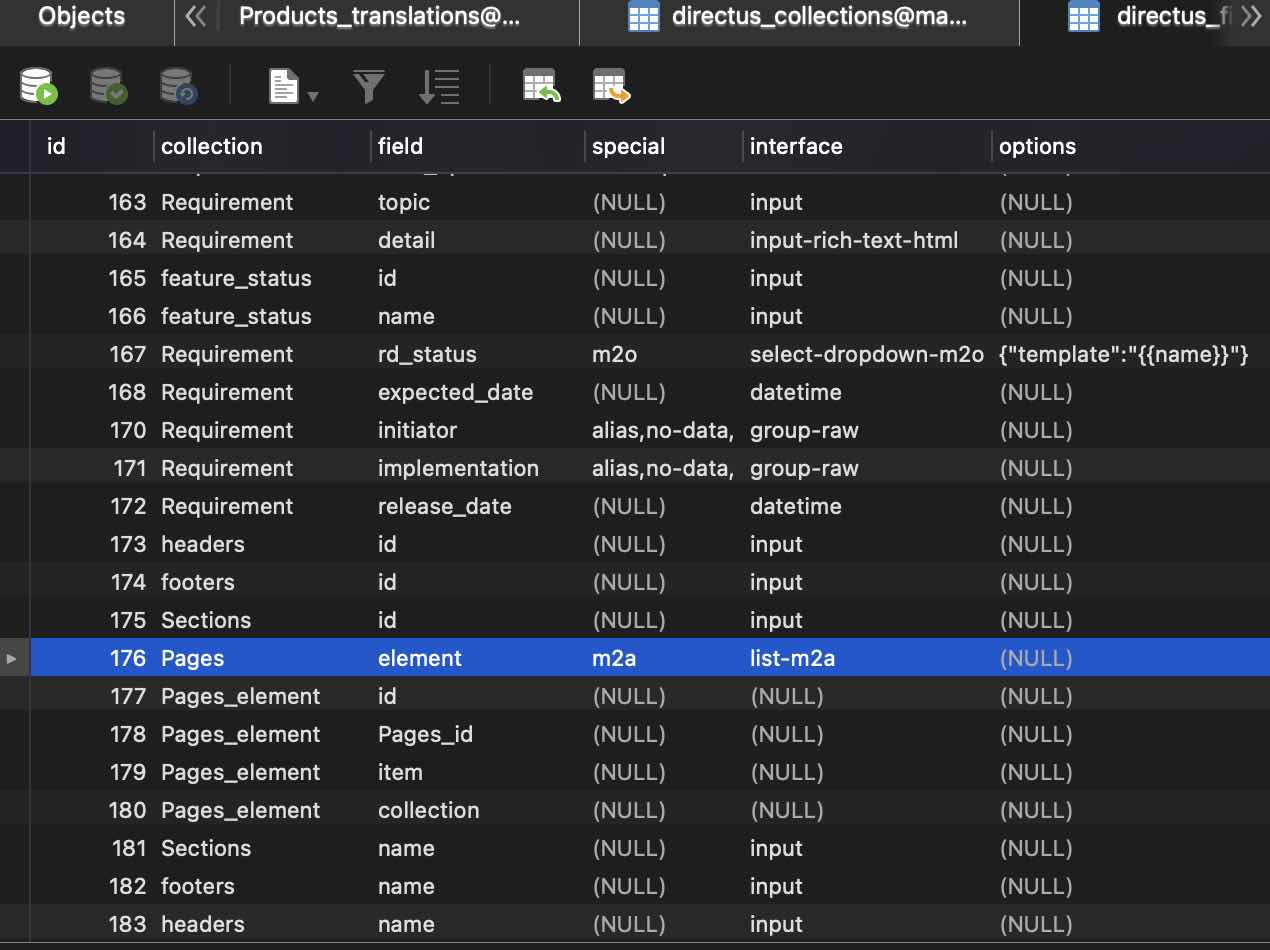Click the Import table icon

541,86
